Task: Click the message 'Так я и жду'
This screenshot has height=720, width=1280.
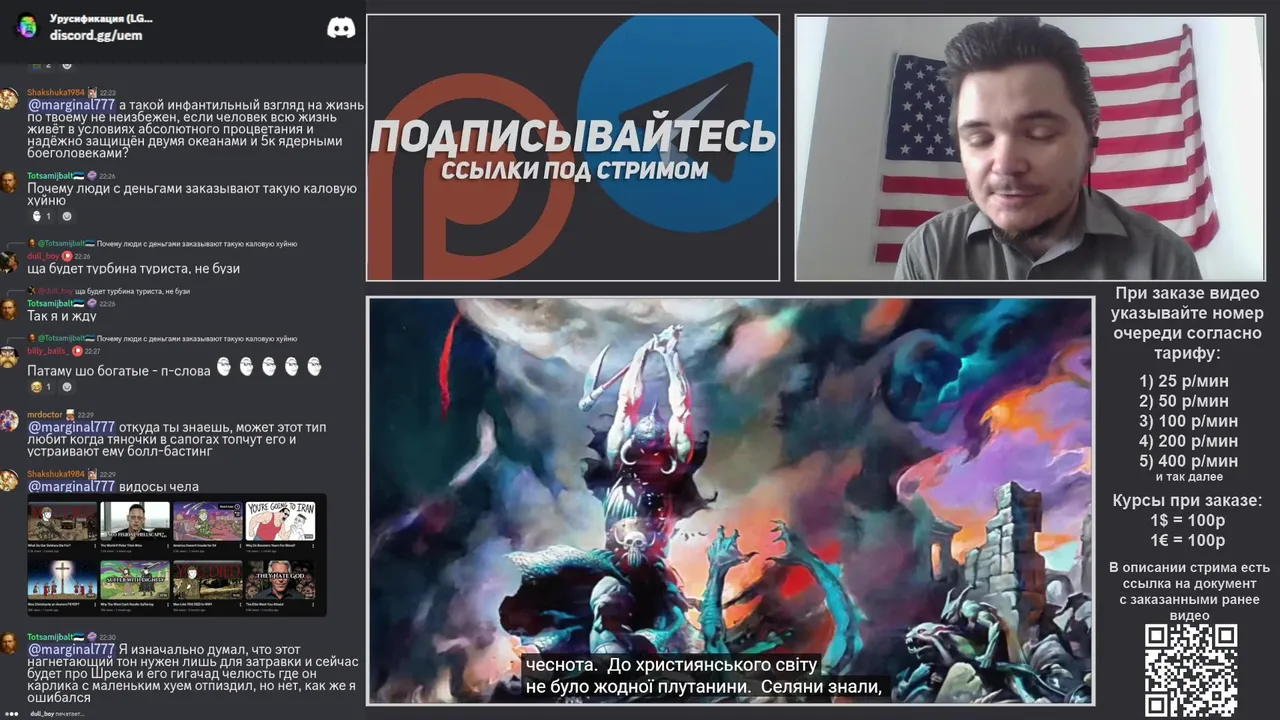Action: coord(61,316)
